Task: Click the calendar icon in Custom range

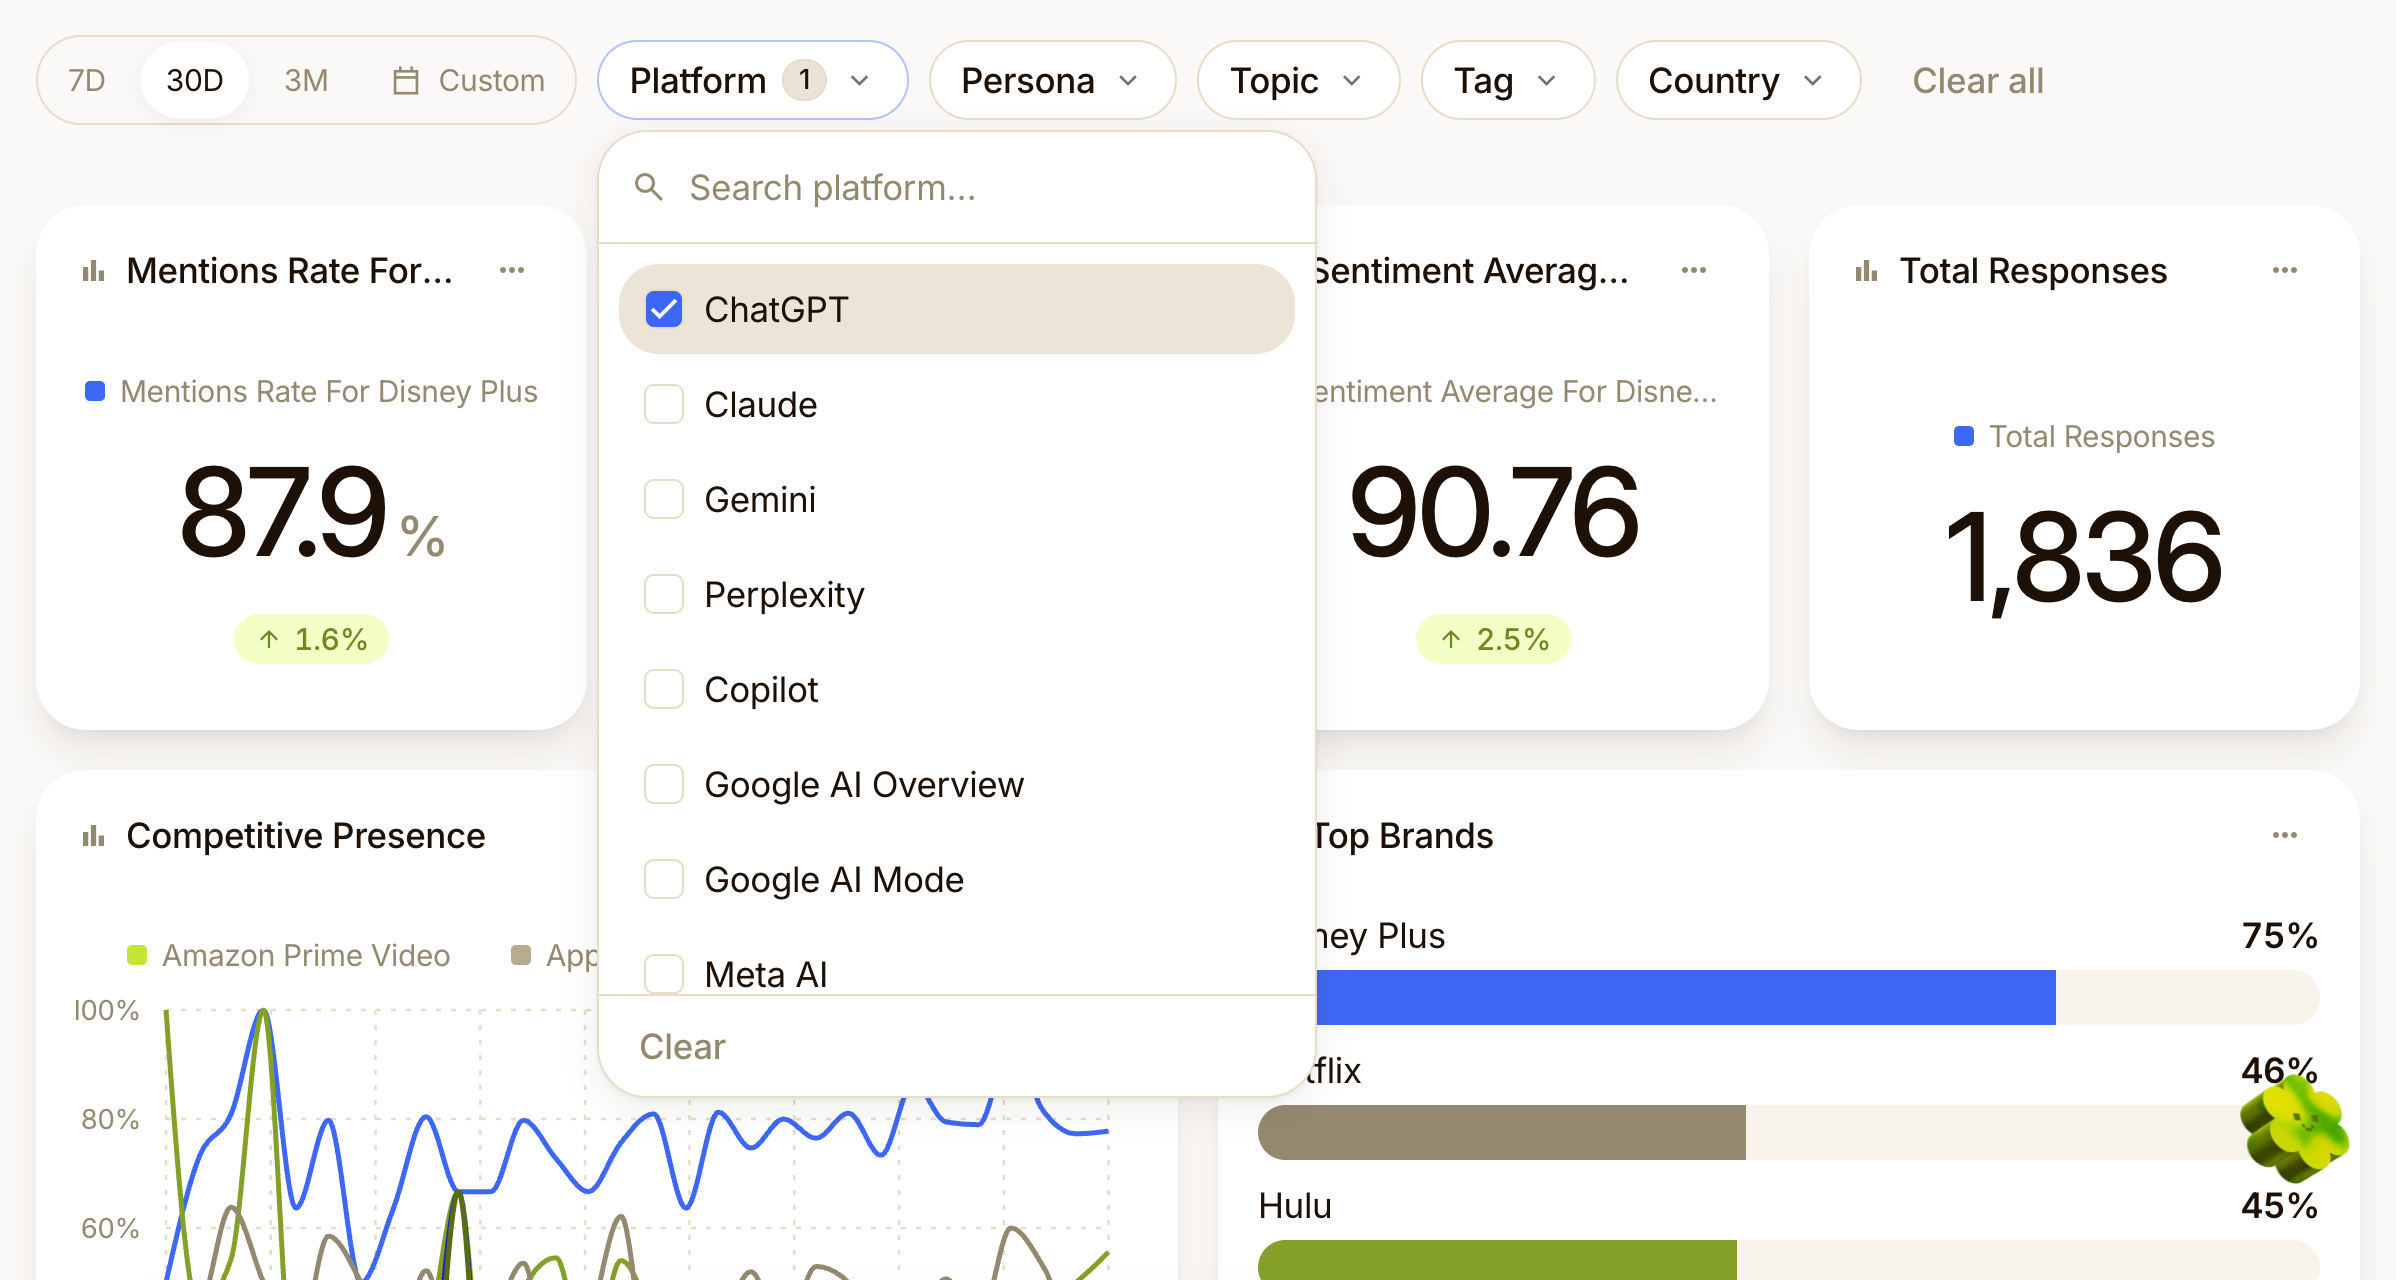Action: click(x=406, y=80)
